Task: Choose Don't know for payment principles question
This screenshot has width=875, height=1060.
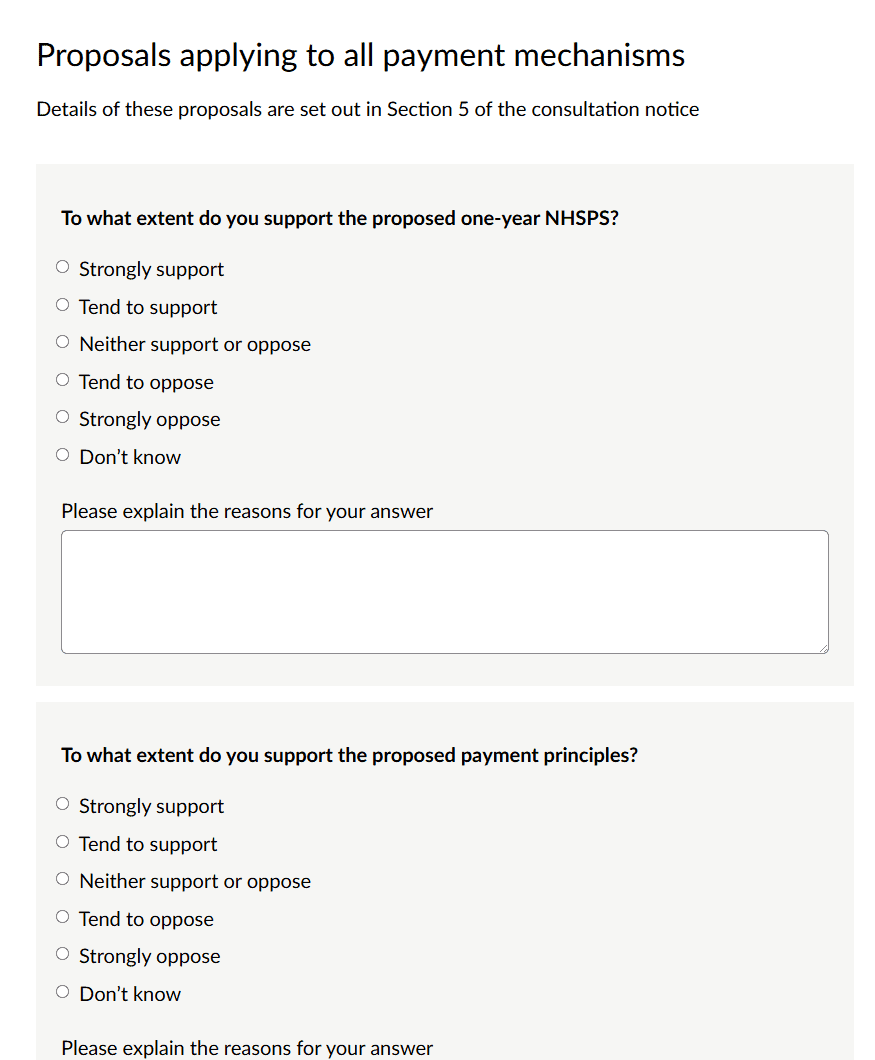Action: 63,993
